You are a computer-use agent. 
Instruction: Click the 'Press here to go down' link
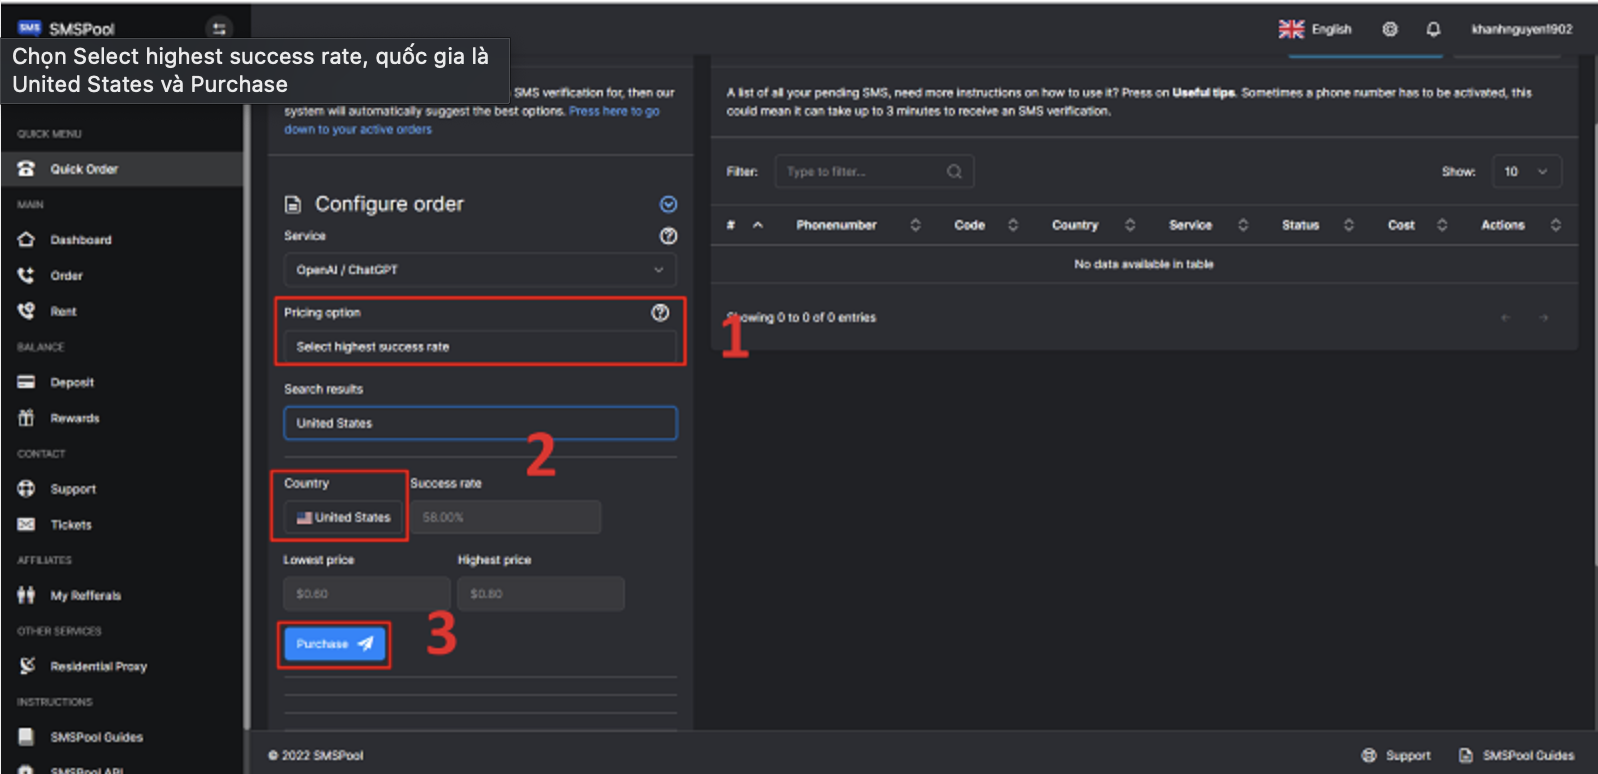(x=614, y=111)
